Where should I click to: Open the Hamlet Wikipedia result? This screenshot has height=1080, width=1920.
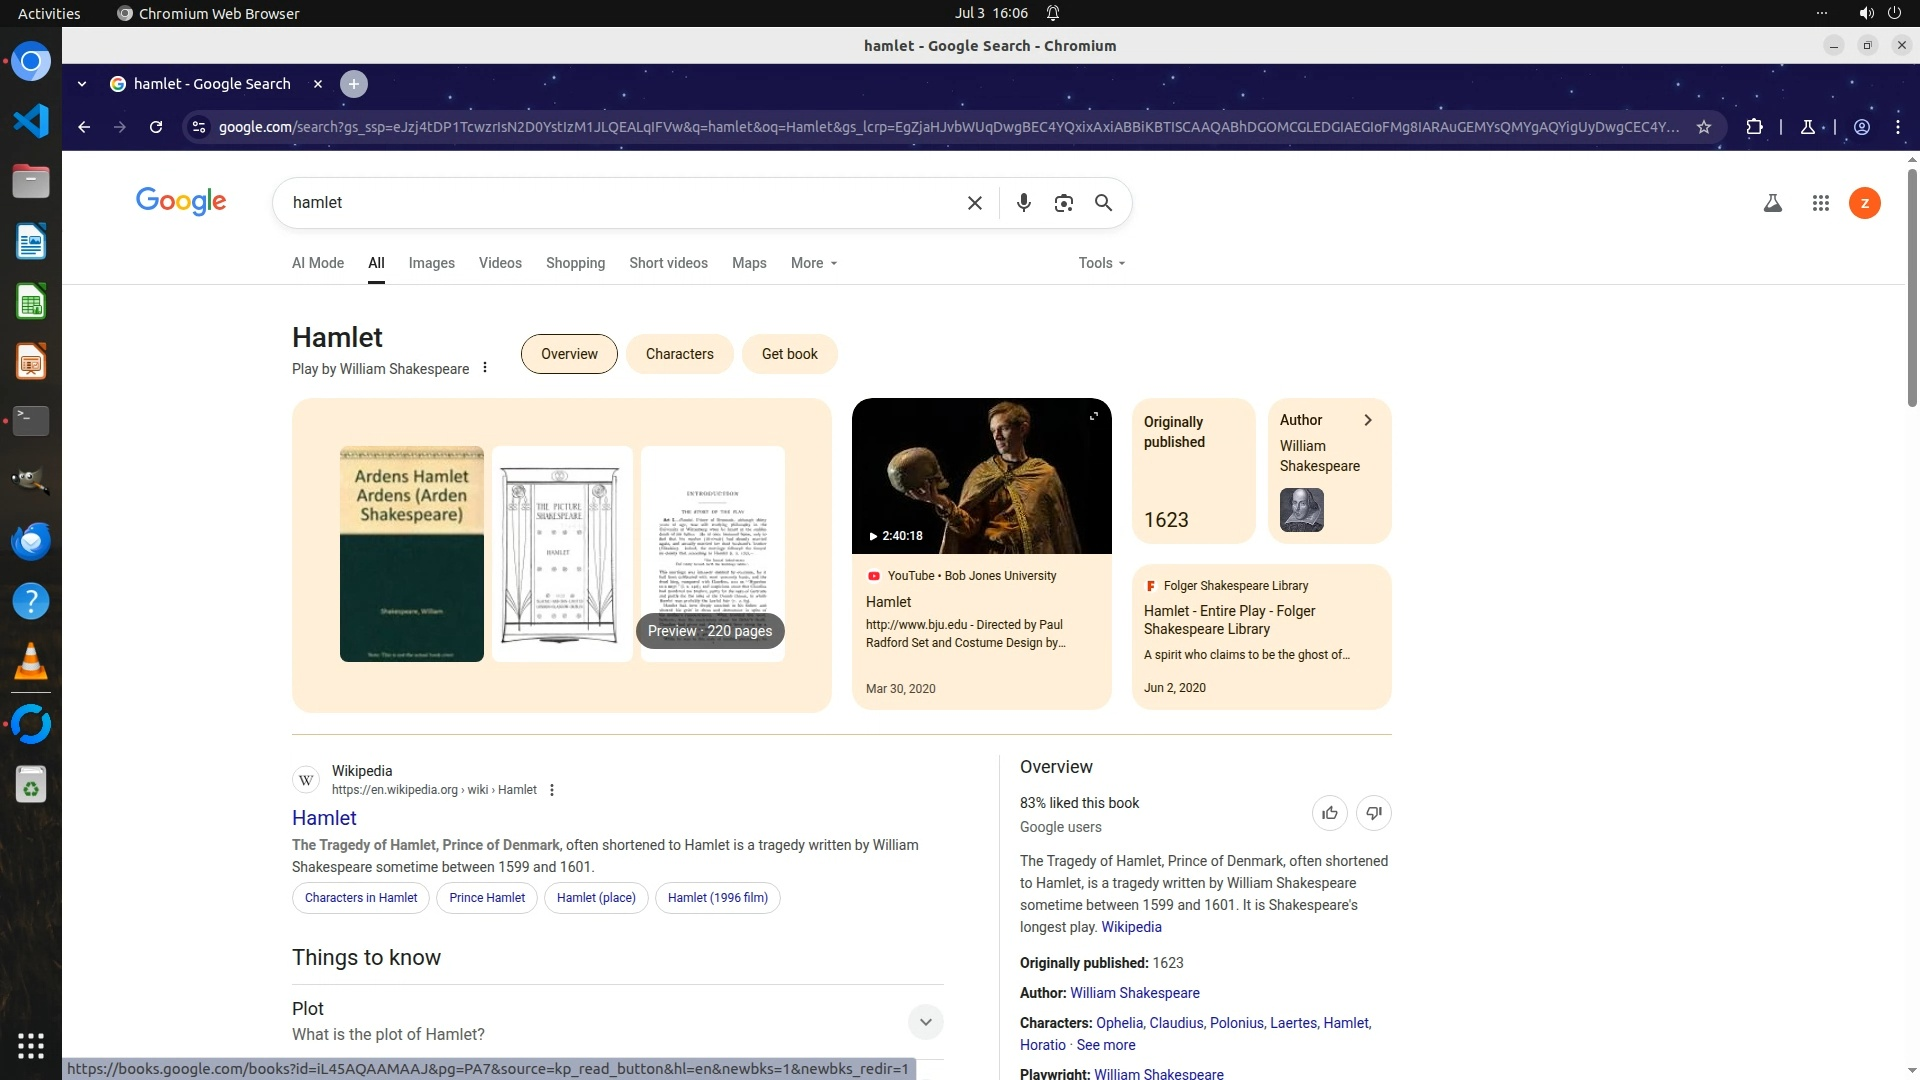324,818
